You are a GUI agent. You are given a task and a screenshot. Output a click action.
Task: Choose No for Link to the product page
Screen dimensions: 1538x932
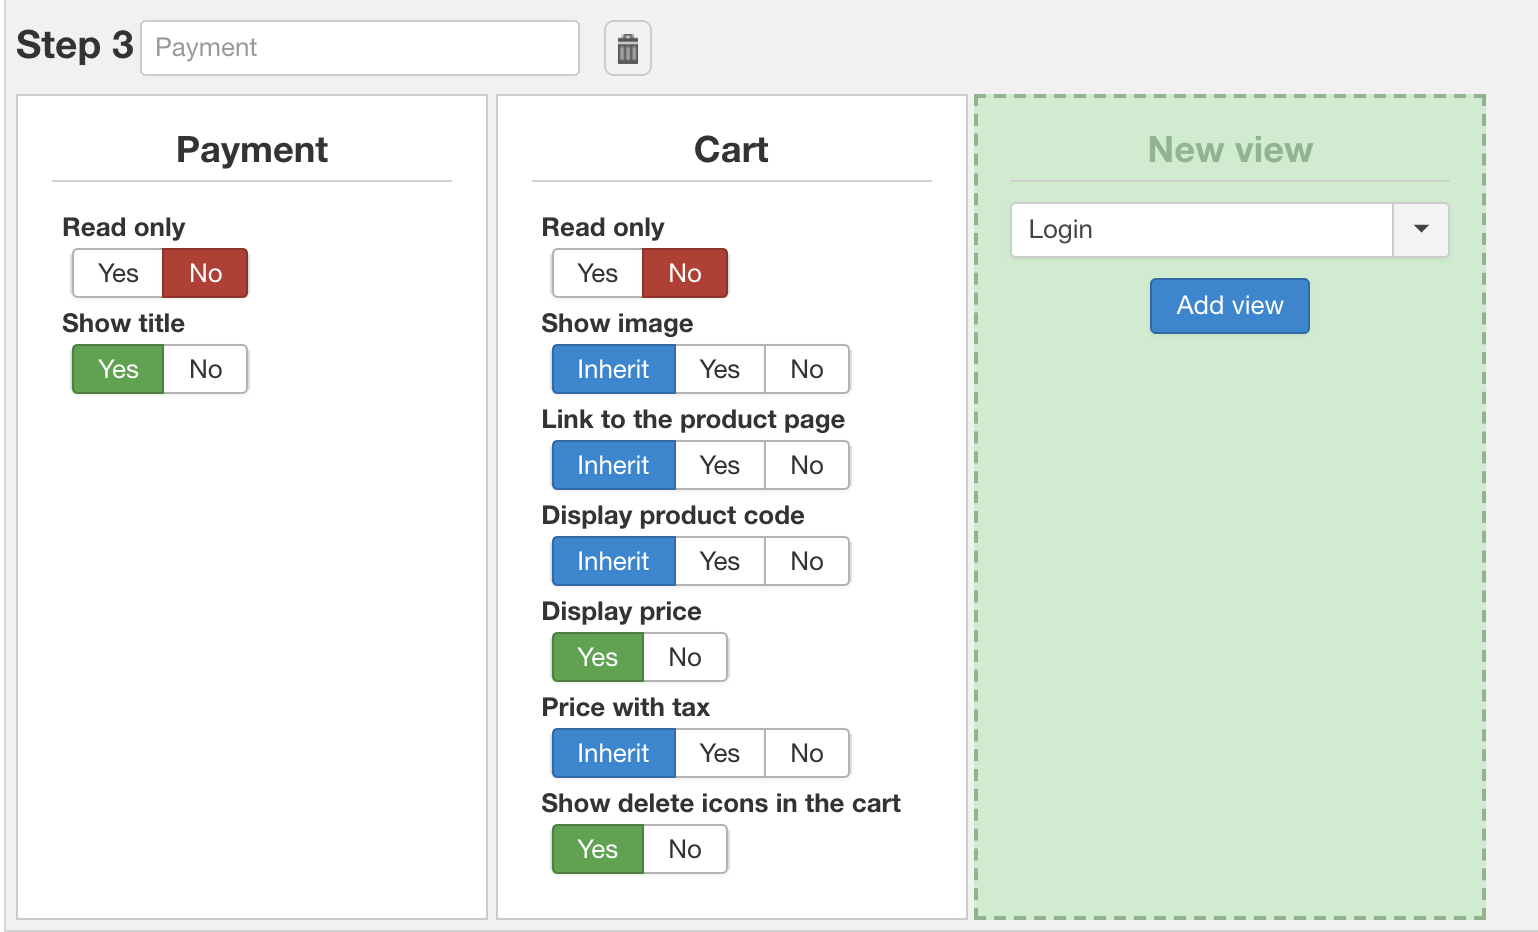click(806, 465)
